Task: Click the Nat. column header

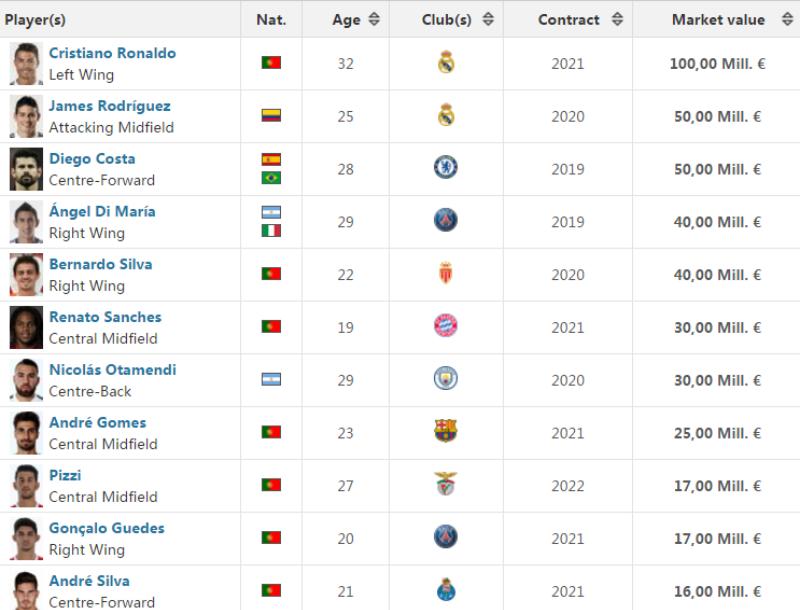Action: 271,19
